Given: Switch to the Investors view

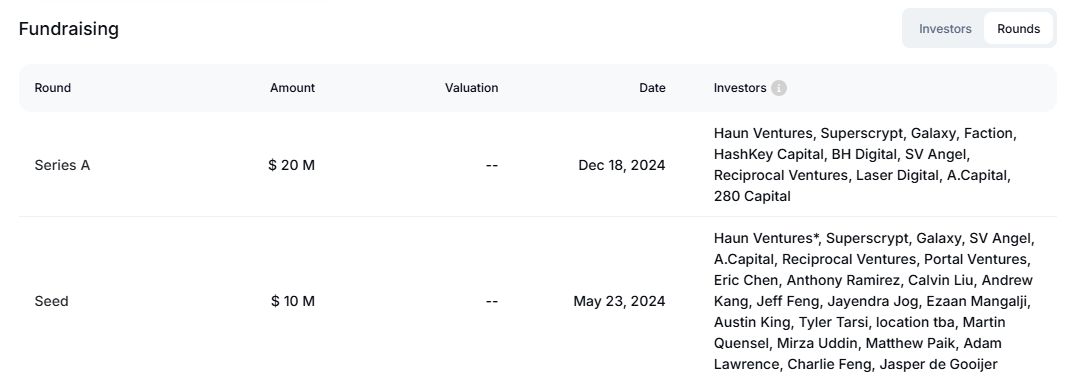Looking at the screenshot, I should click(945, 29).
